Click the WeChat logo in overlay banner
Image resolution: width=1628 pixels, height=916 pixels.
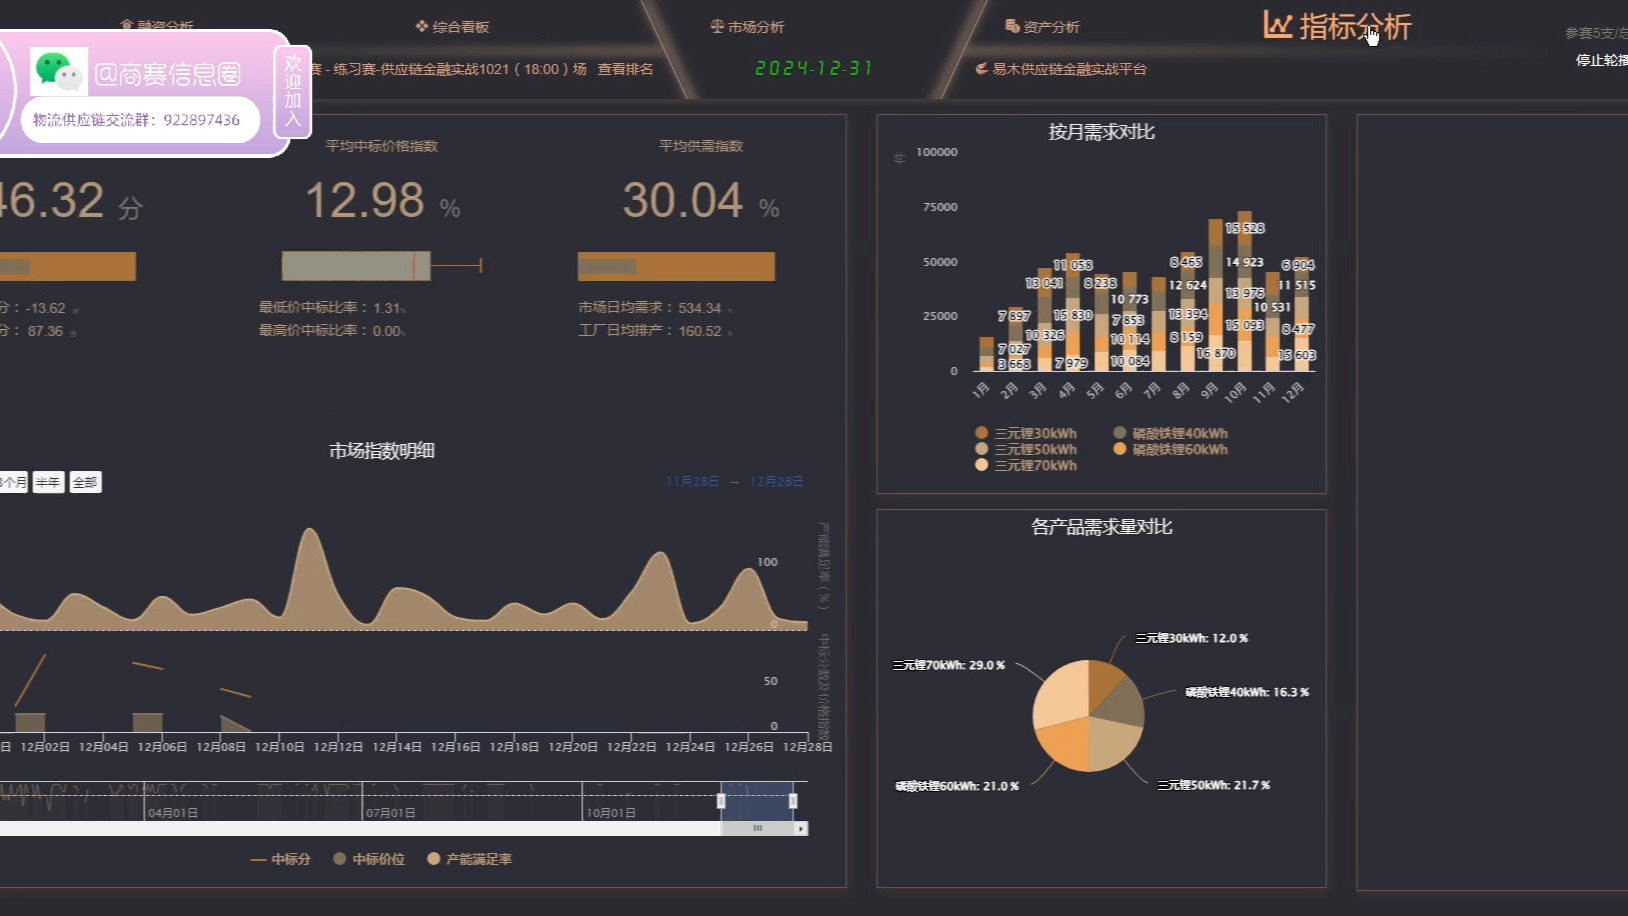[x=58, y=71]
